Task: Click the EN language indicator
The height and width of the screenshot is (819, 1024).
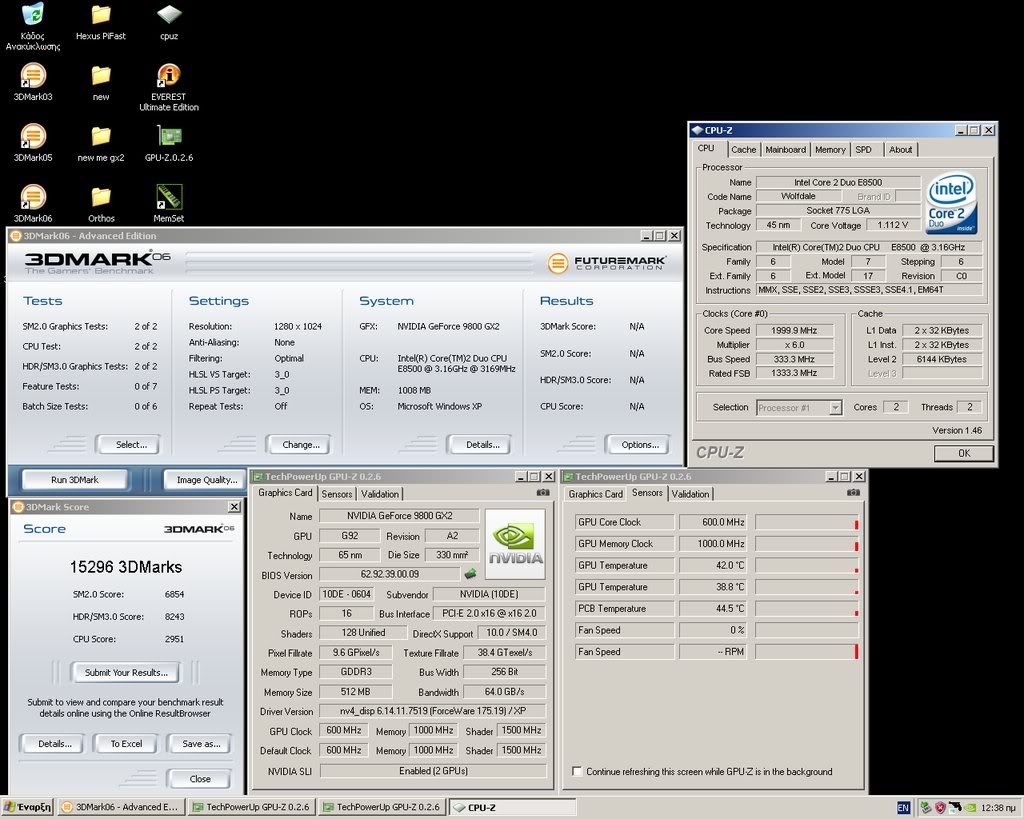Action: click(903, 808)
